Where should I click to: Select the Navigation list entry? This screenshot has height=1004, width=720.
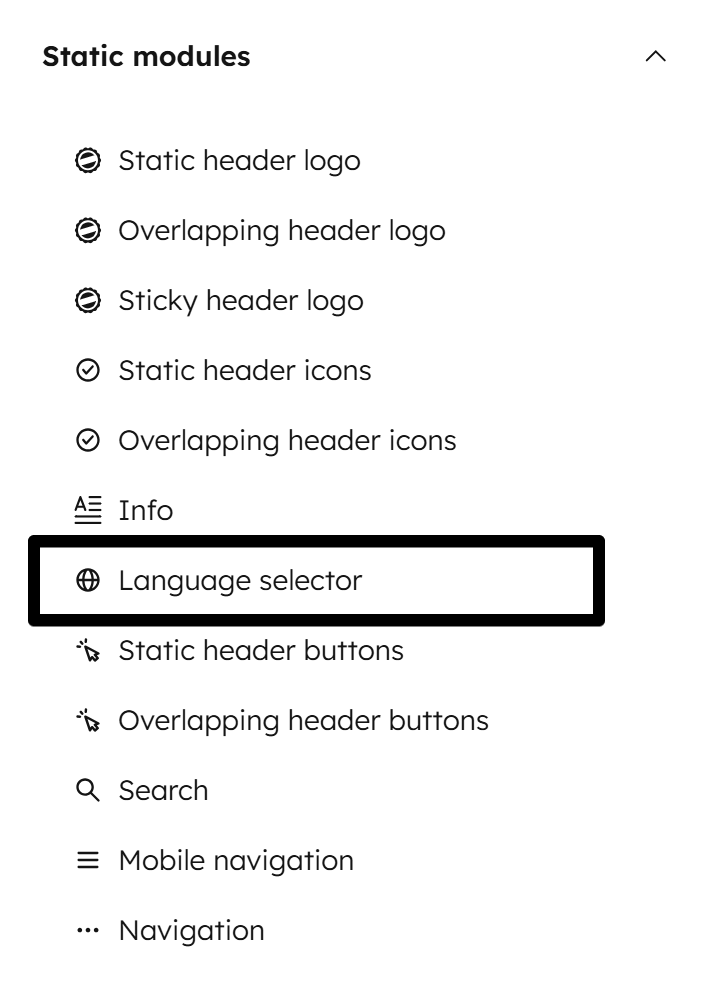click(191, 930)
